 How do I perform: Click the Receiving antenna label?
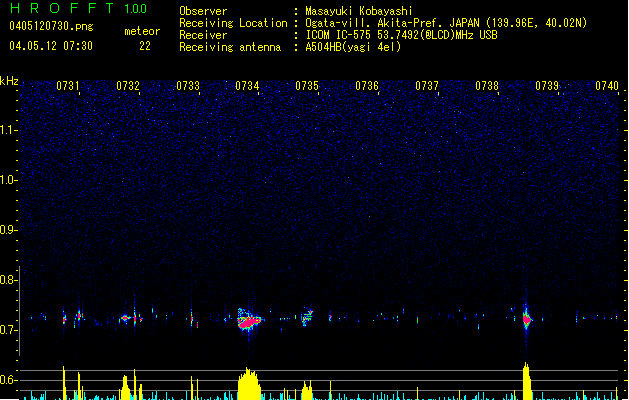[230, 47]
